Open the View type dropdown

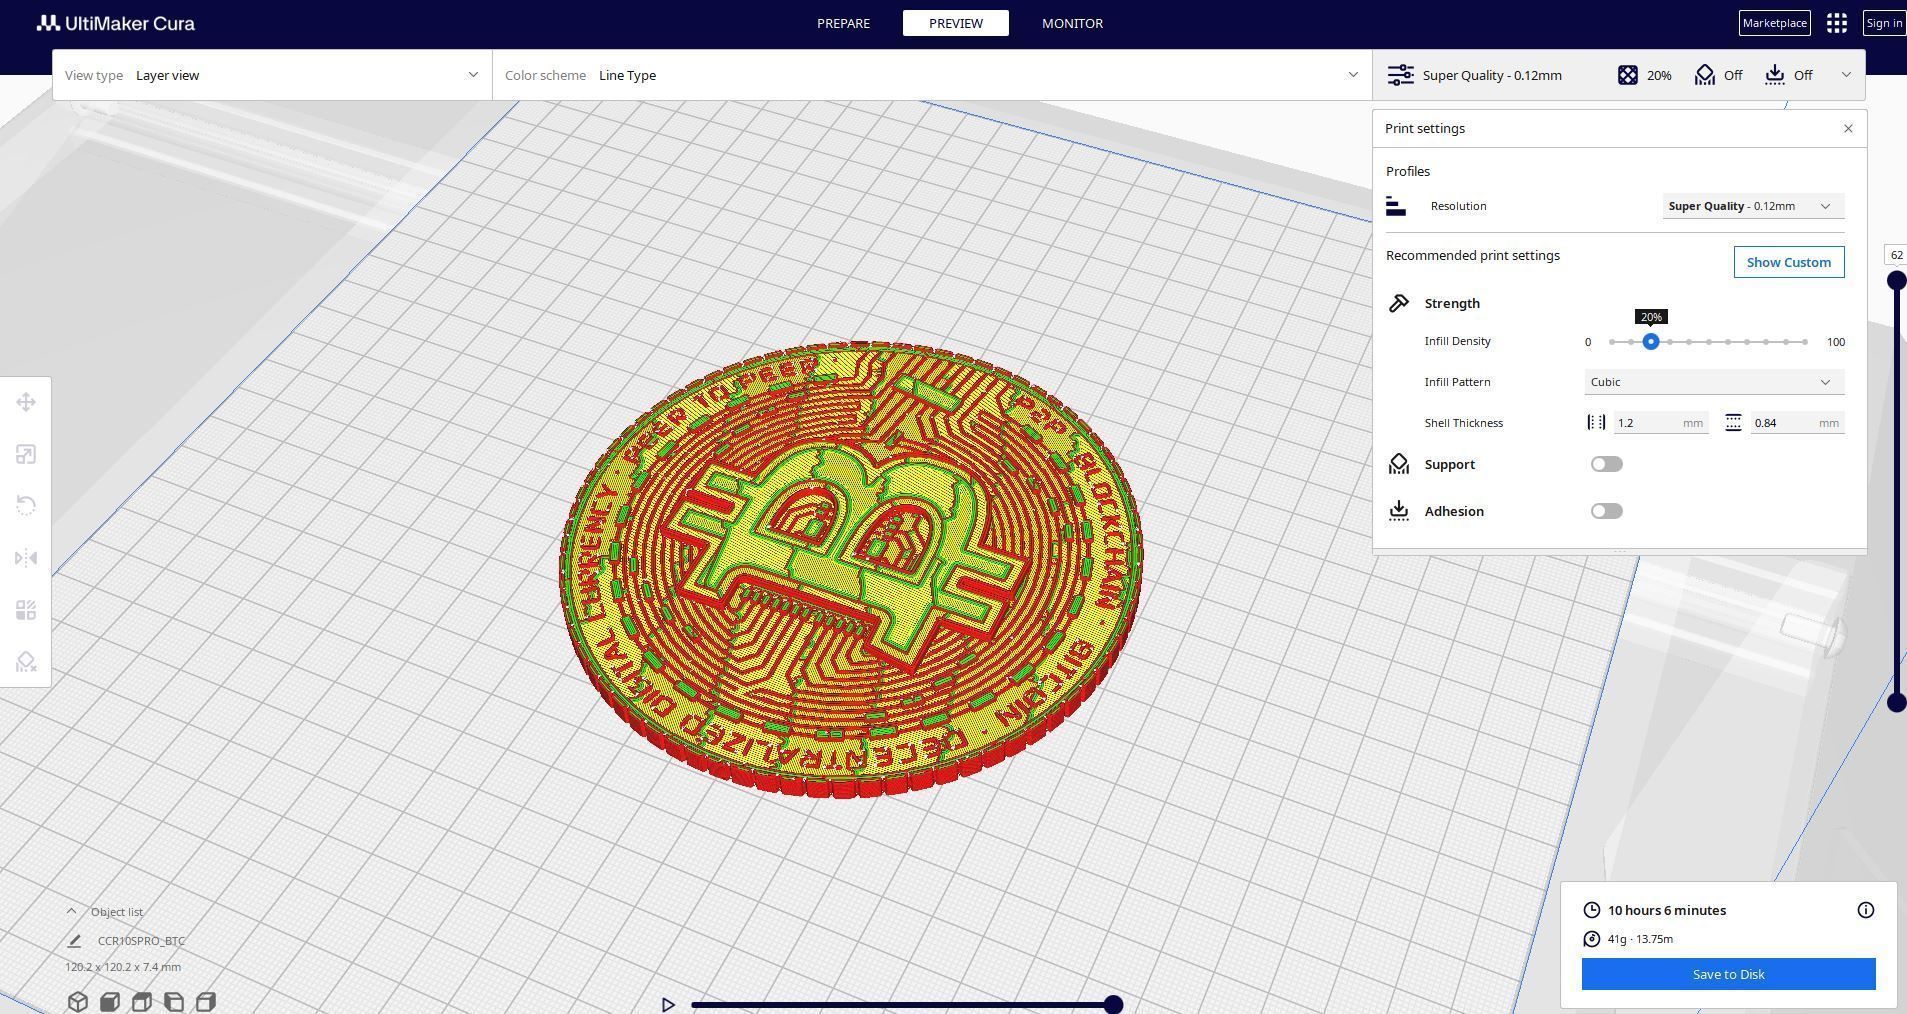click(x=272, y=75)
